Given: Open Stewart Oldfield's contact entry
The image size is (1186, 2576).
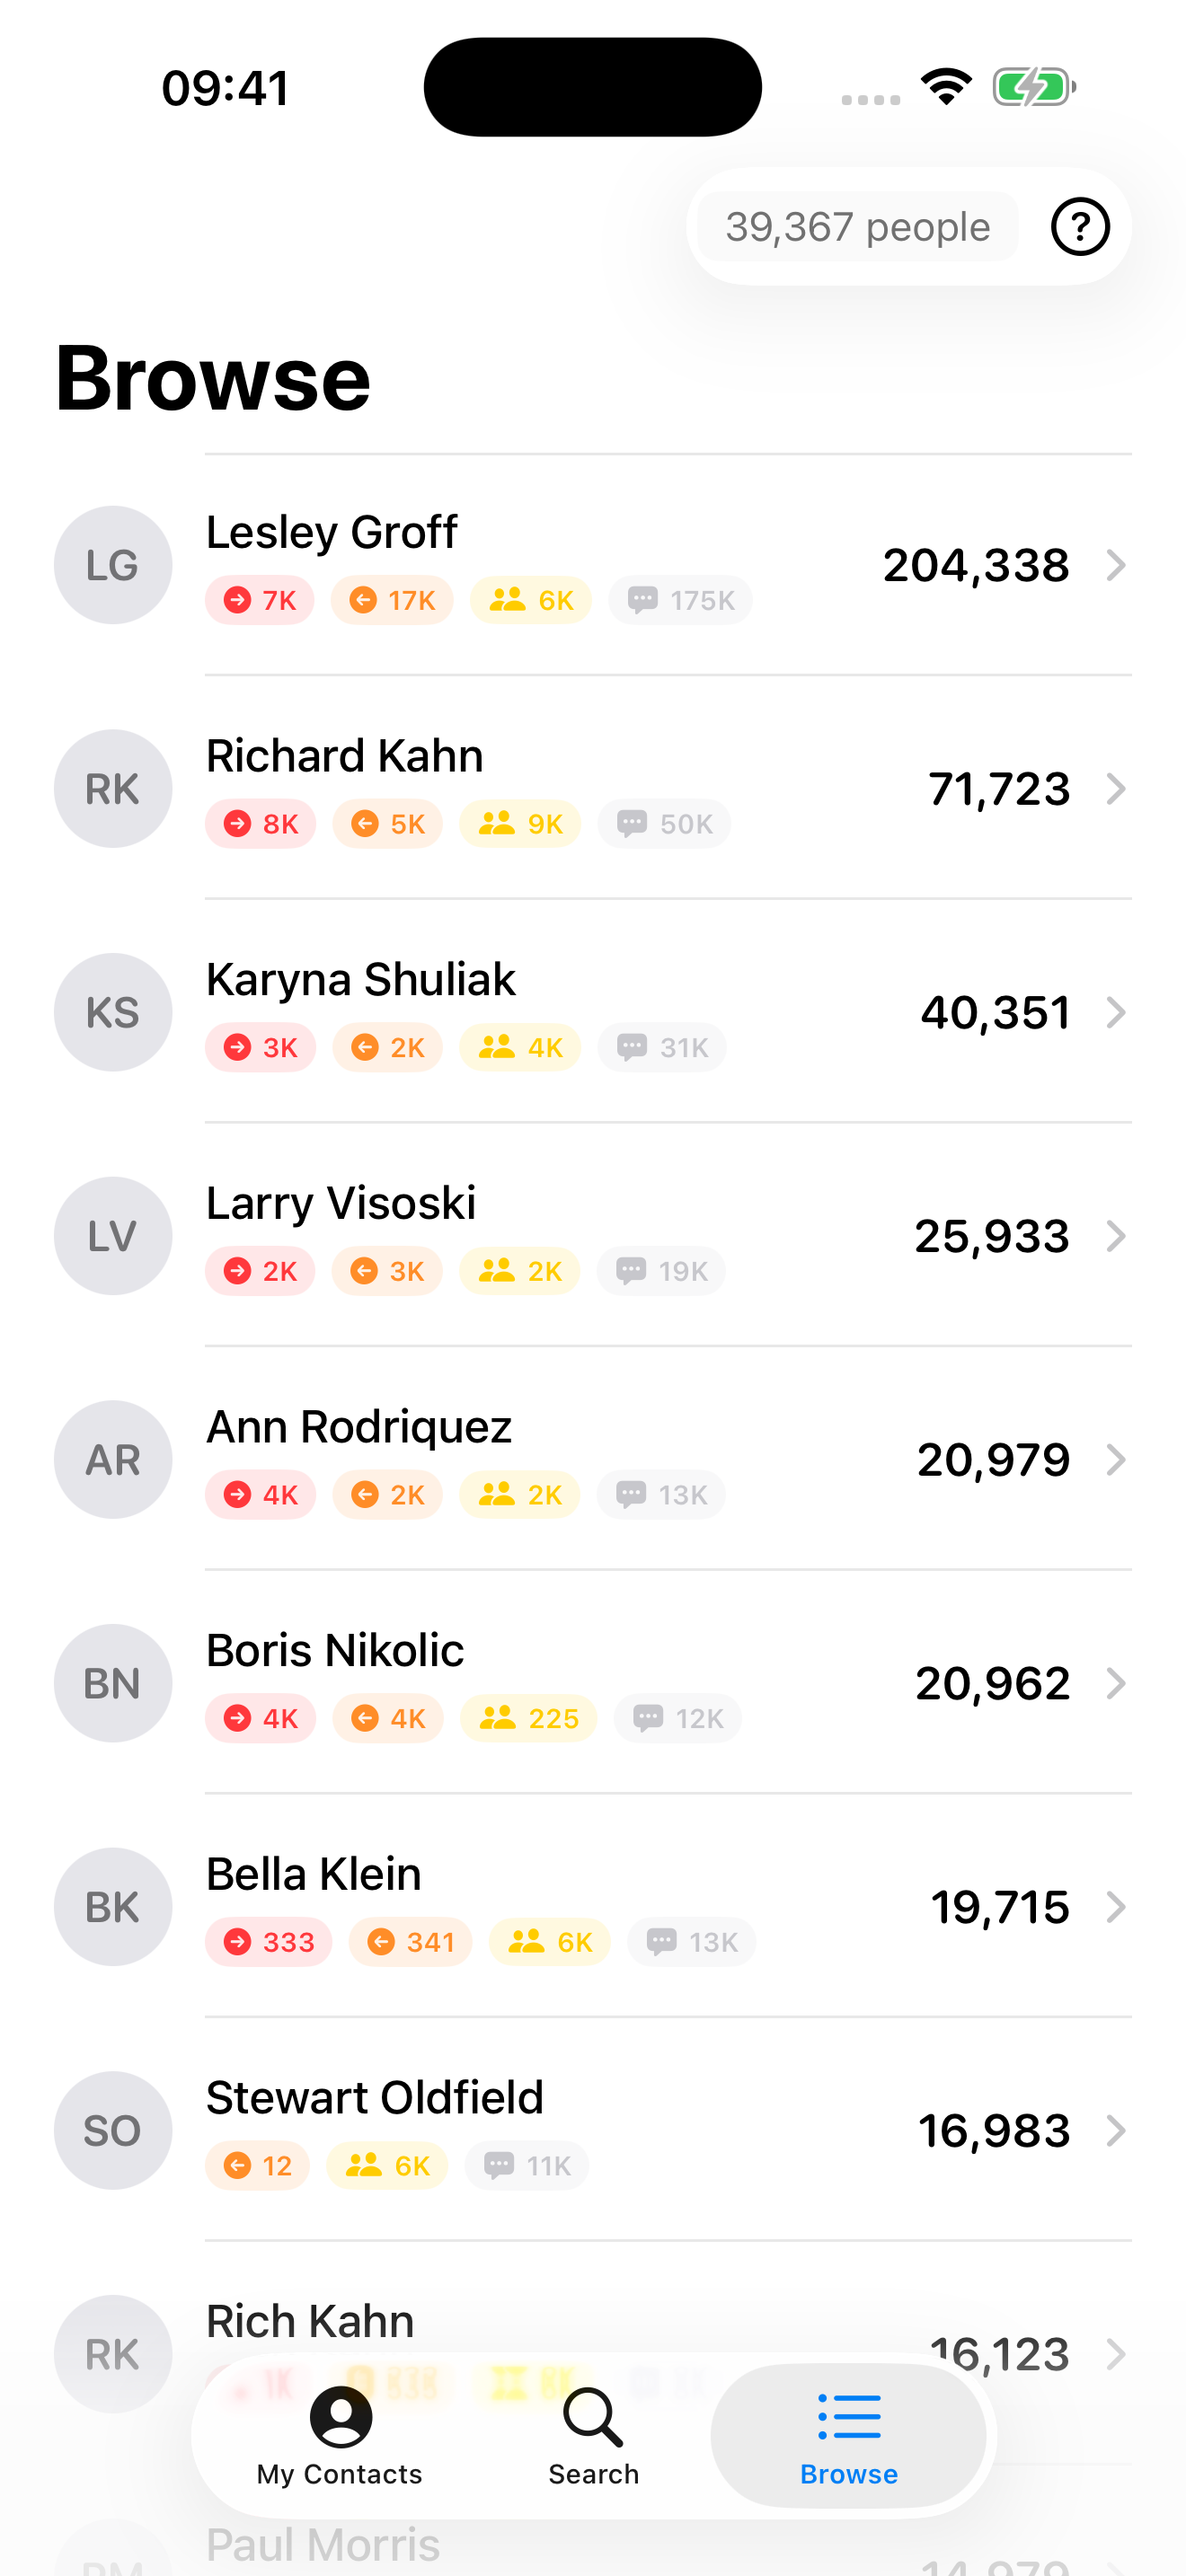Looking at the screenshot, I should click(374, 2098).
